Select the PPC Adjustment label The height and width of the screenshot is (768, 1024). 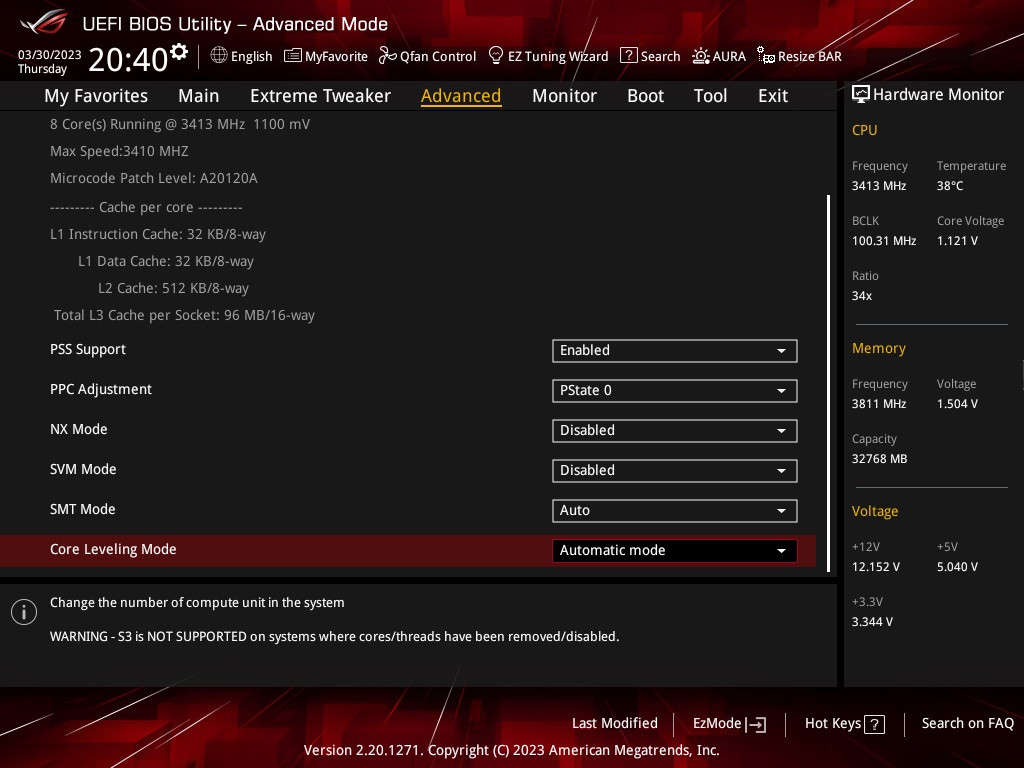point(101,390)
